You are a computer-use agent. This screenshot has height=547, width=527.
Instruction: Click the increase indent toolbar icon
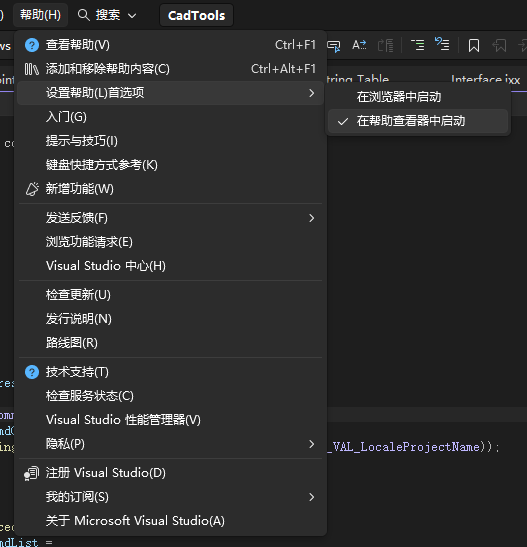(x=417, y=45)
